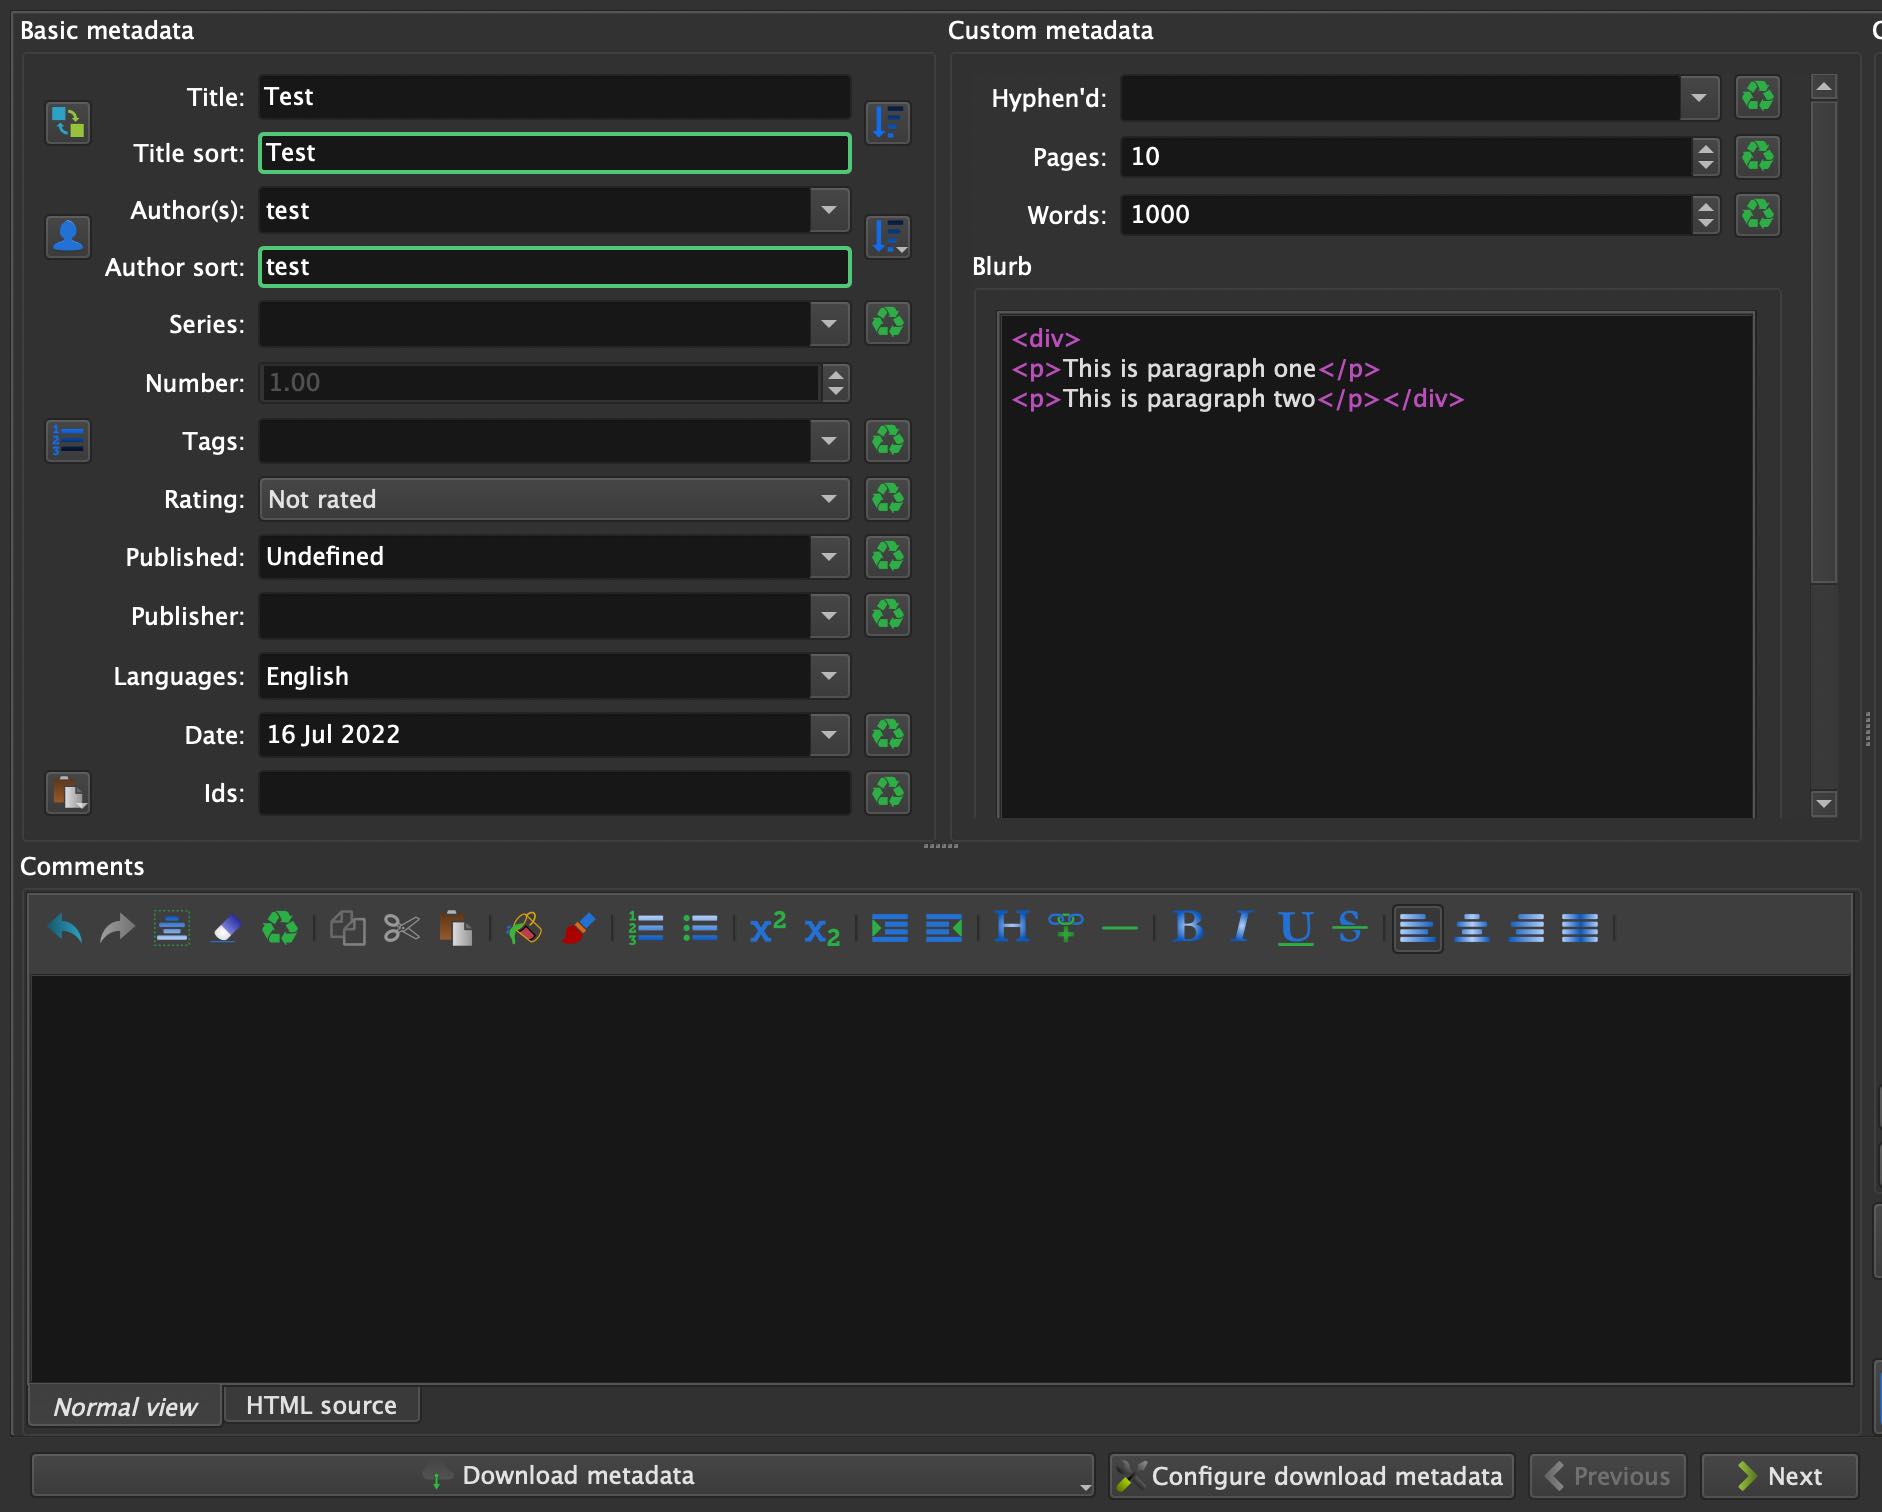Insert a link using the link icon
Image resolution: width=1882 pixels, height=1512 pixels.
pos(1066,928)
